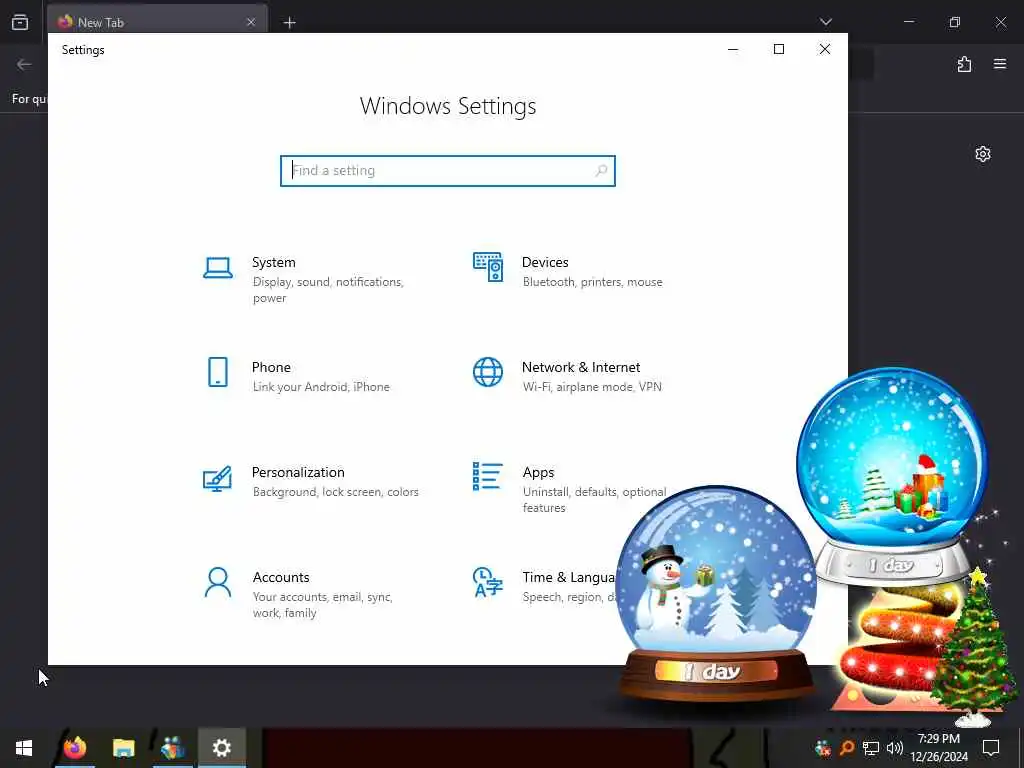Open the Devices keyboard and speaker icon

[x=488, y=266]
